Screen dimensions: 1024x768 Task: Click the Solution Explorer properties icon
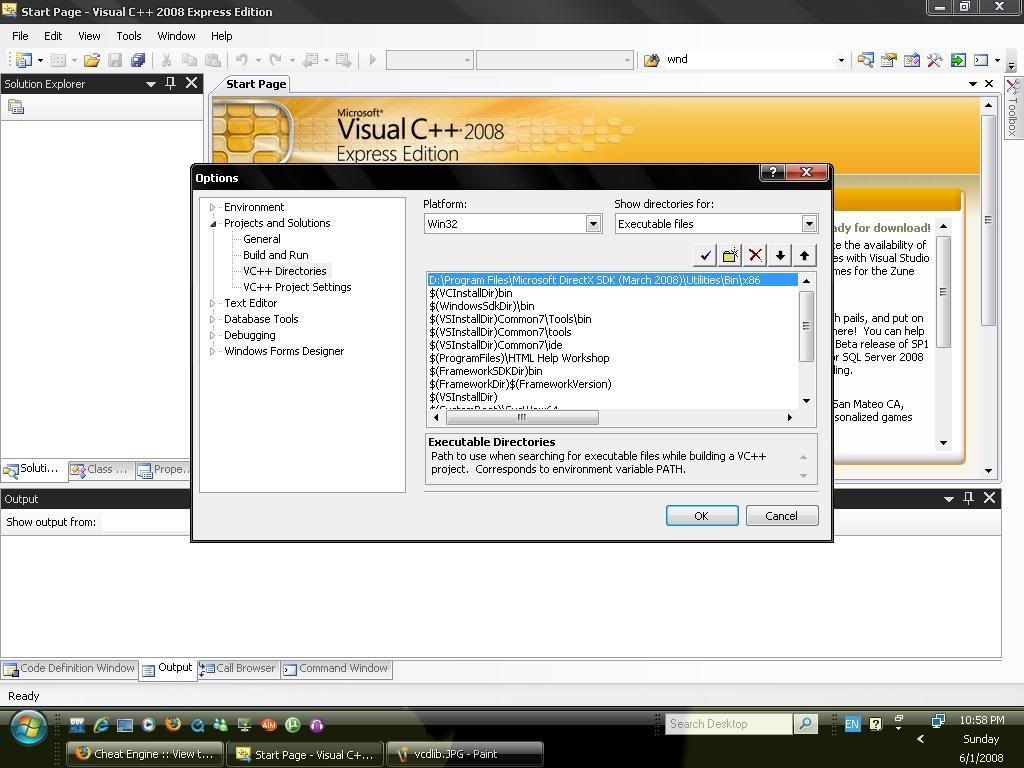(16, 106)
